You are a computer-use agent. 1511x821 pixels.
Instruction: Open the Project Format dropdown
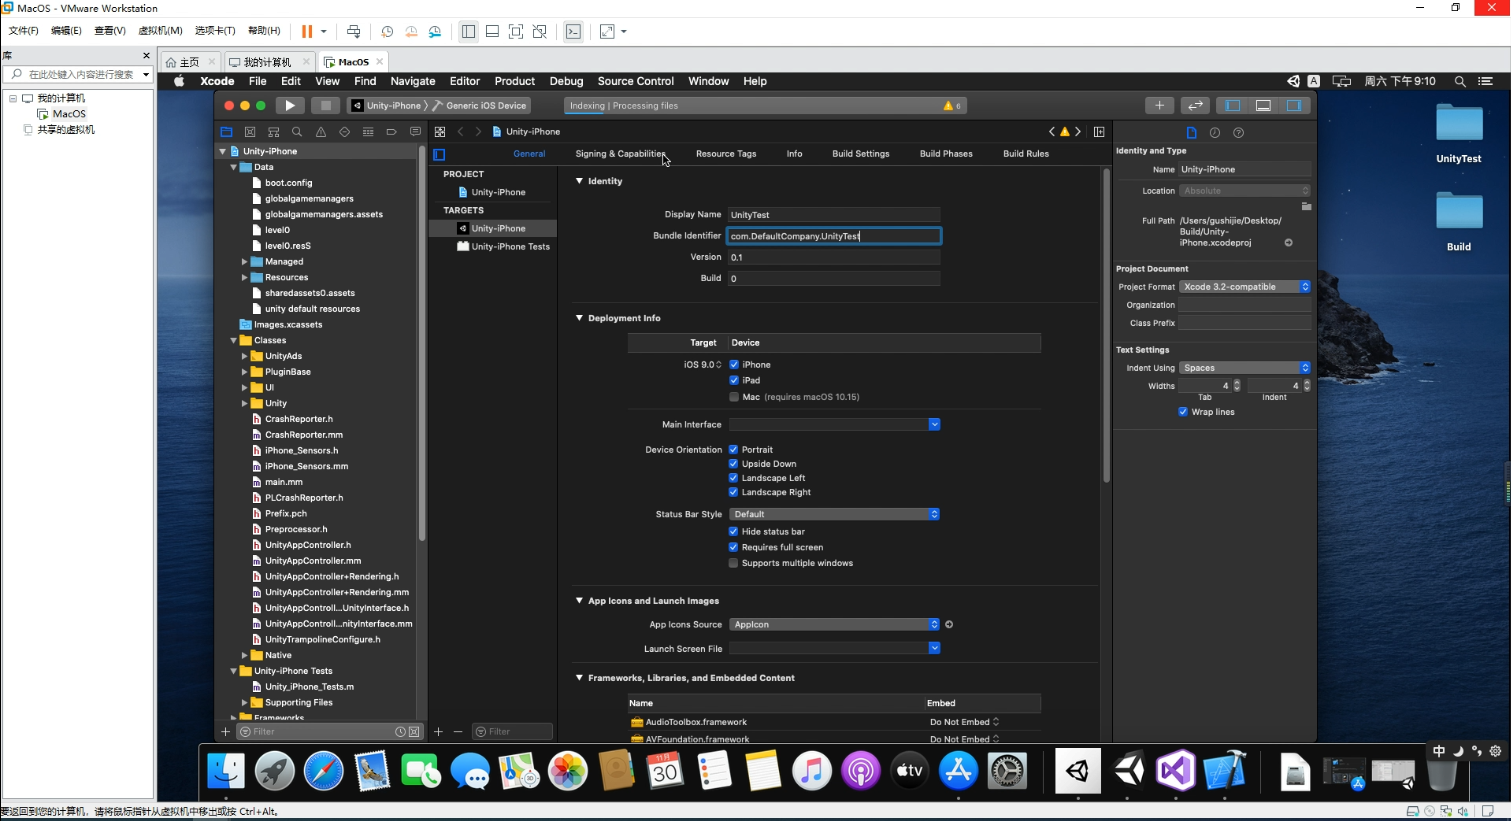click(1245, 287)
